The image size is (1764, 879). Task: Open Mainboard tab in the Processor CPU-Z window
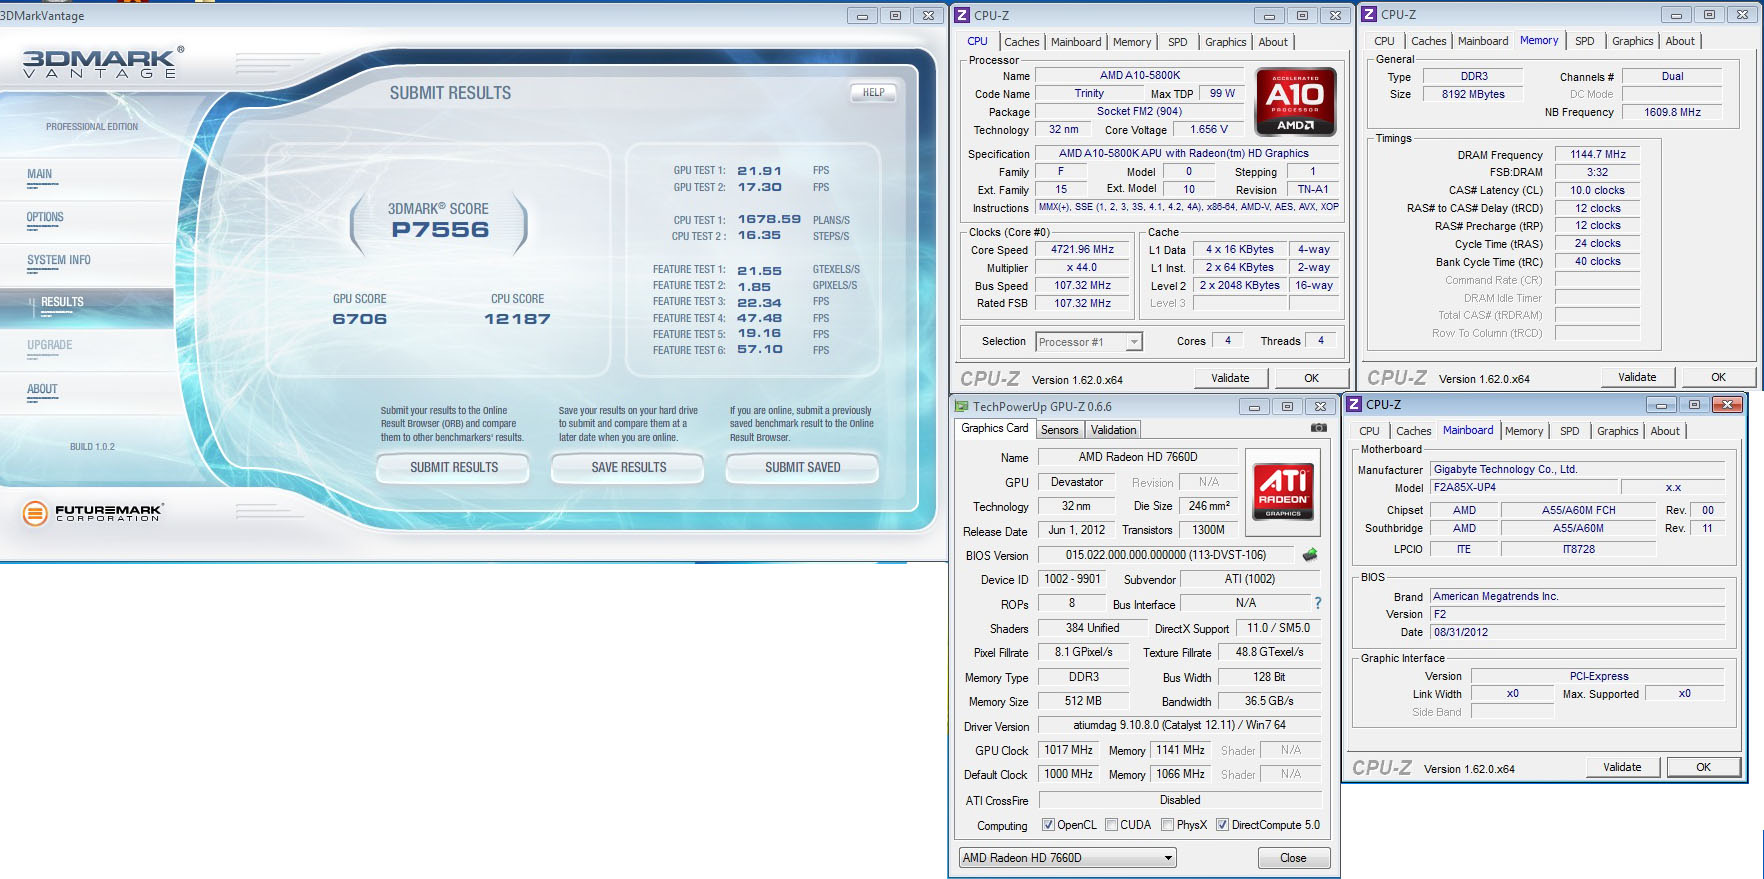click(1076, 42)
